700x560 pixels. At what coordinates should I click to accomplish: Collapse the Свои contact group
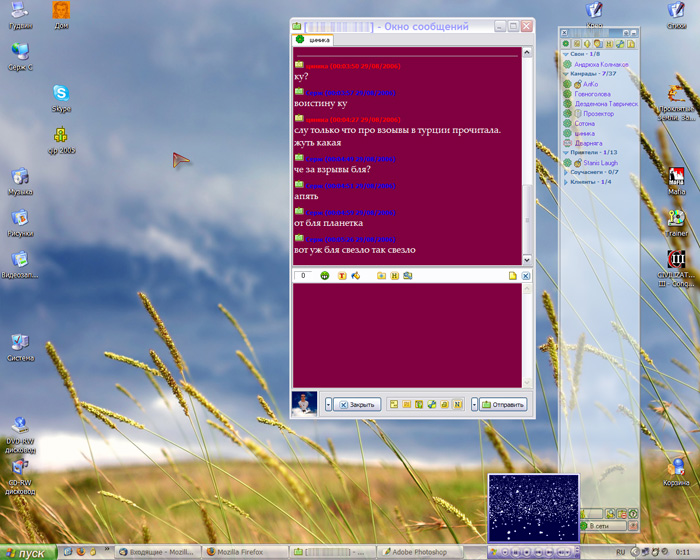click(x=566, y=54)
